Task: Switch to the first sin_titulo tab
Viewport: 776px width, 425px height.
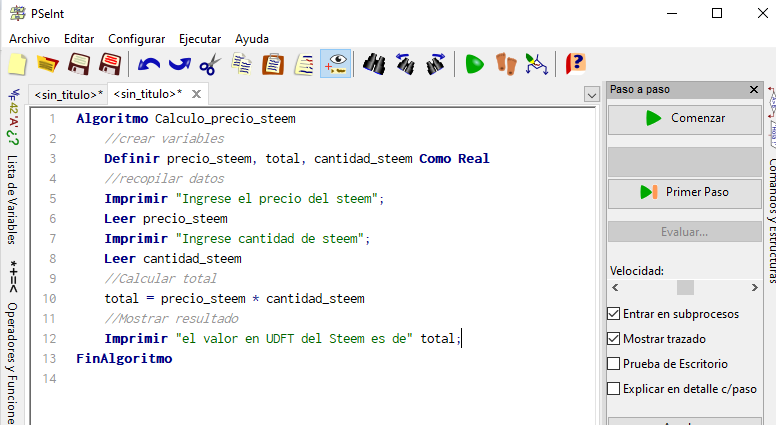Action: [69, 95]
